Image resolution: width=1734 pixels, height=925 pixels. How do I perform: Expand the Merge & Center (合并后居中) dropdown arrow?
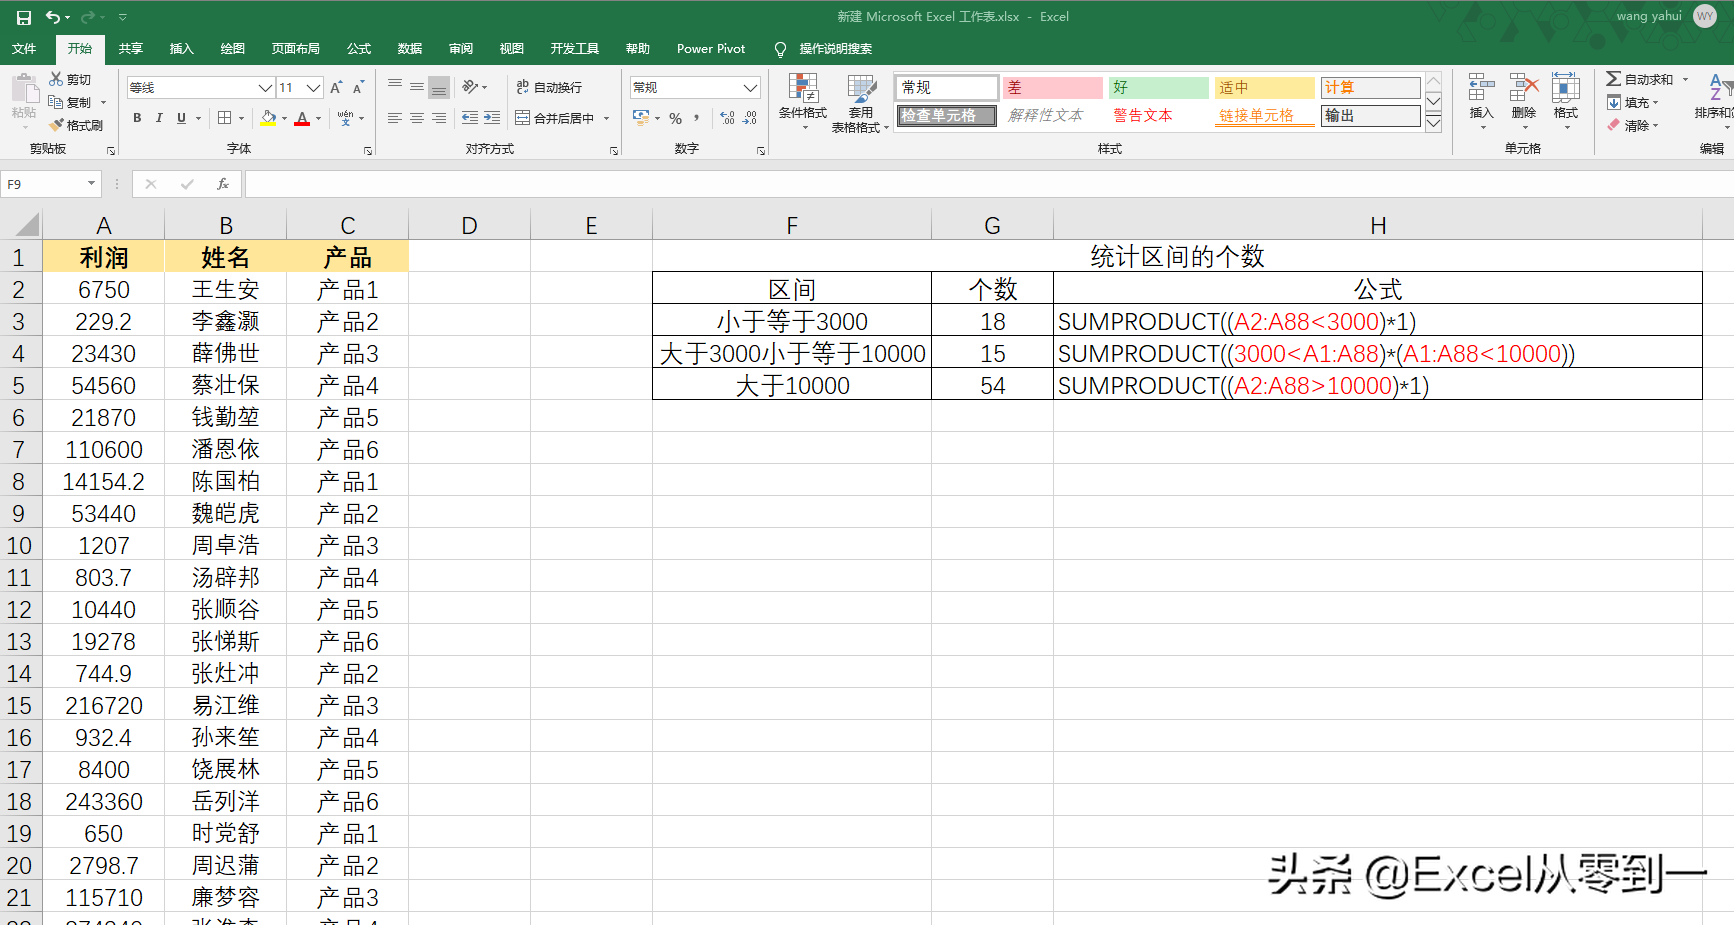[606, 118]
